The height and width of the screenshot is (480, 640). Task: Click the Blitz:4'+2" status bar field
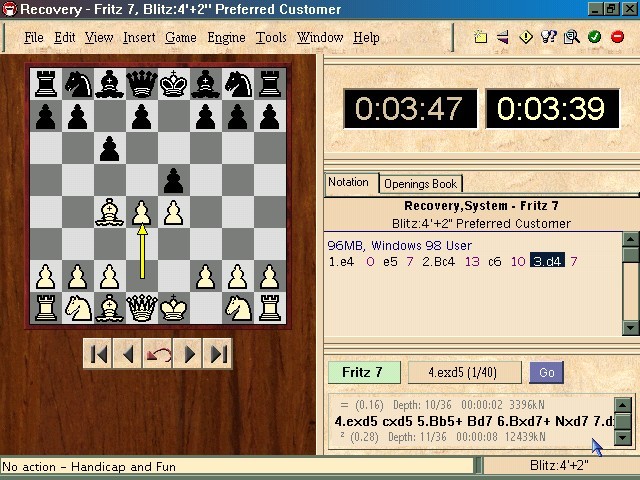pos(559,466)
